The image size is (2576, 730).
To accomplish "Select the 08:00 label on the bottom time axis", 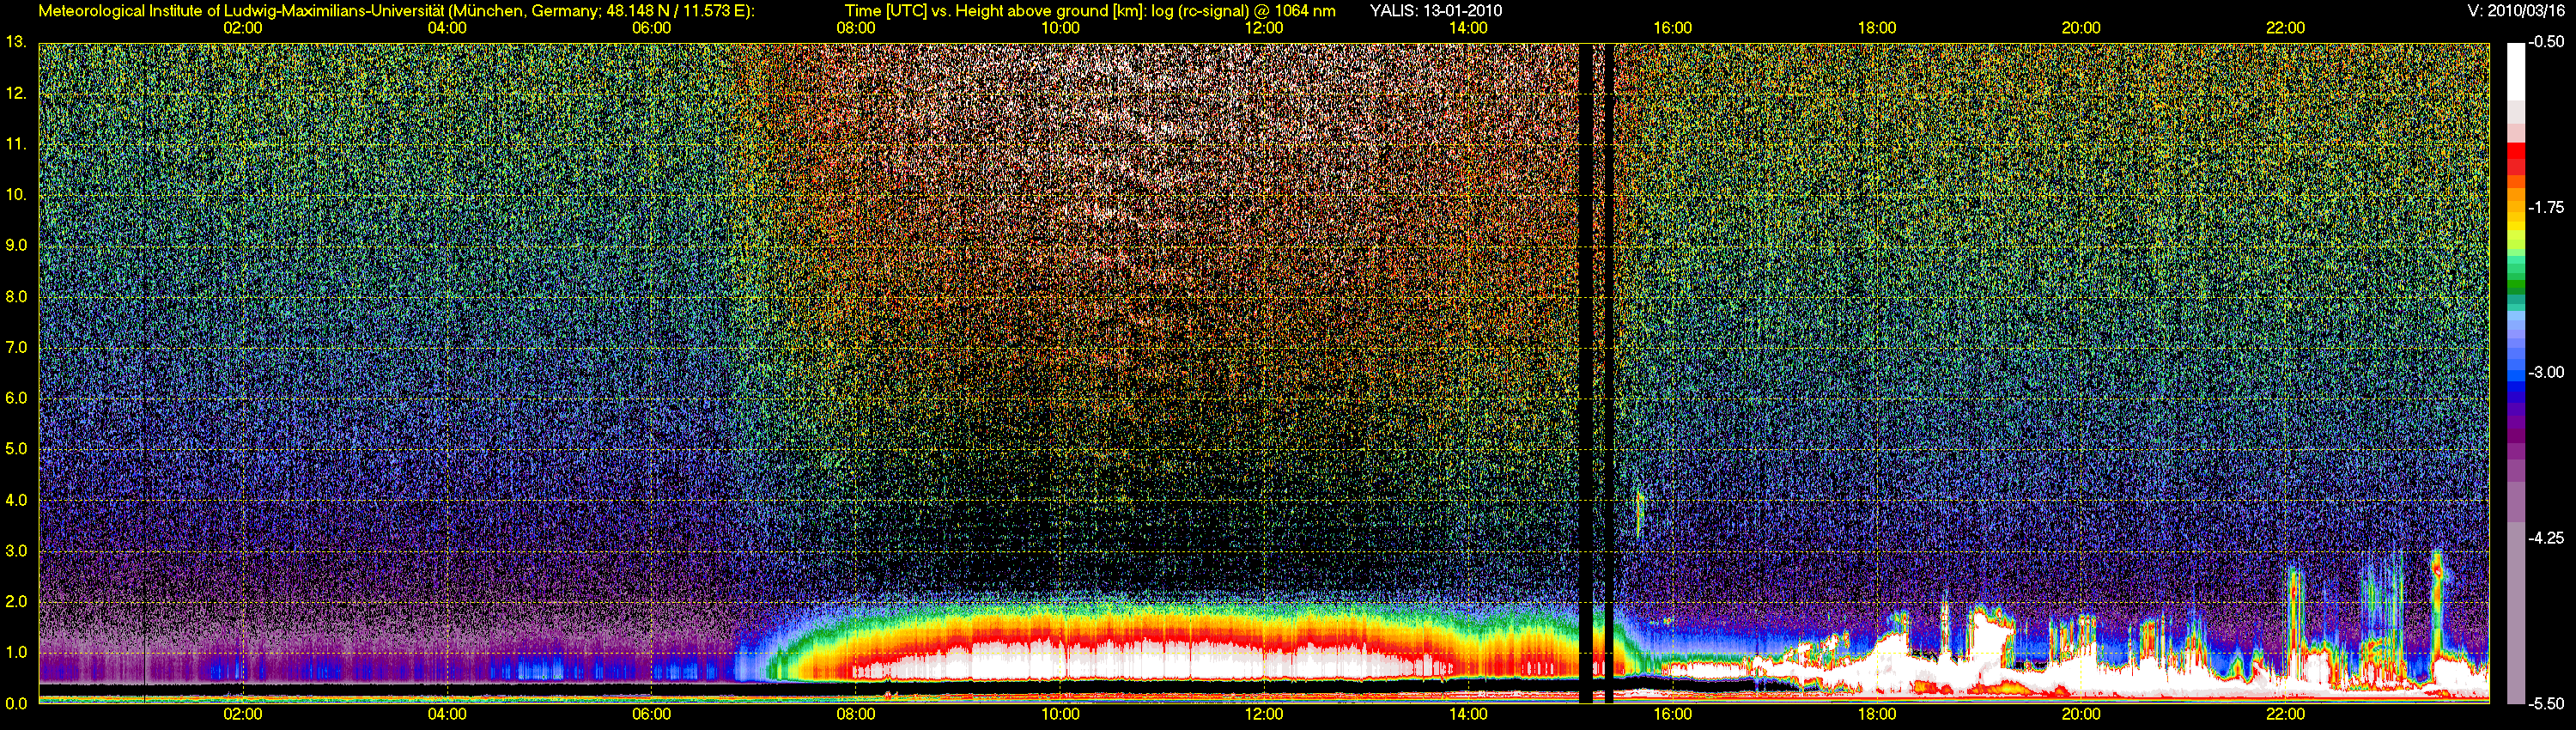I will 856,714.
